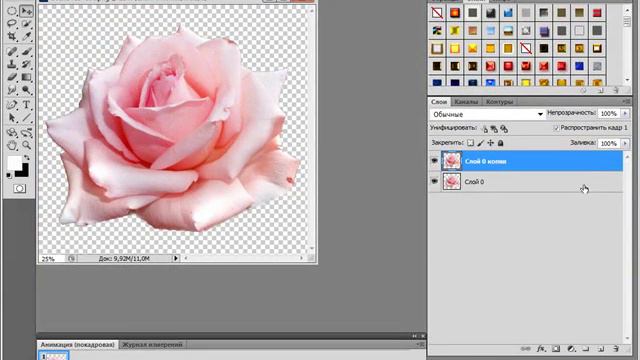Open the 'Анимация (покадровая)' tab
This screenshot has width=640, height=360.
pyautogui.click(x=78, y=344)
